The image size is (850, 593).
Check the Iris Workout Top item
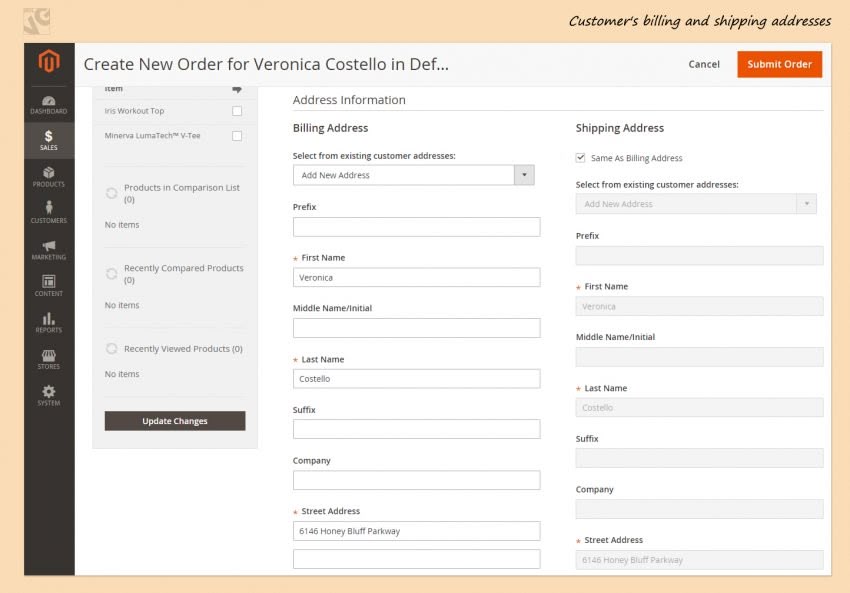(237, 111)
